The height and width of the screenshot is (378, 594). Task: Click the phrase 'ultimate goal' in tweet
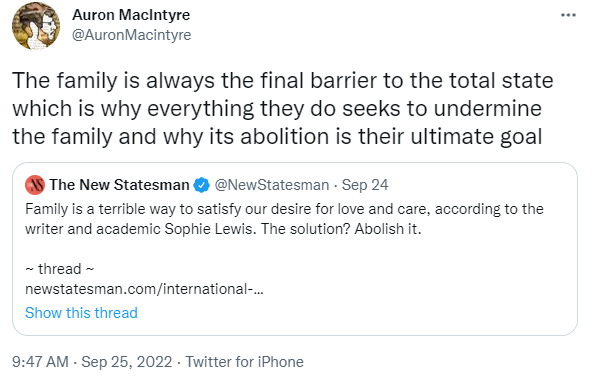477,136
